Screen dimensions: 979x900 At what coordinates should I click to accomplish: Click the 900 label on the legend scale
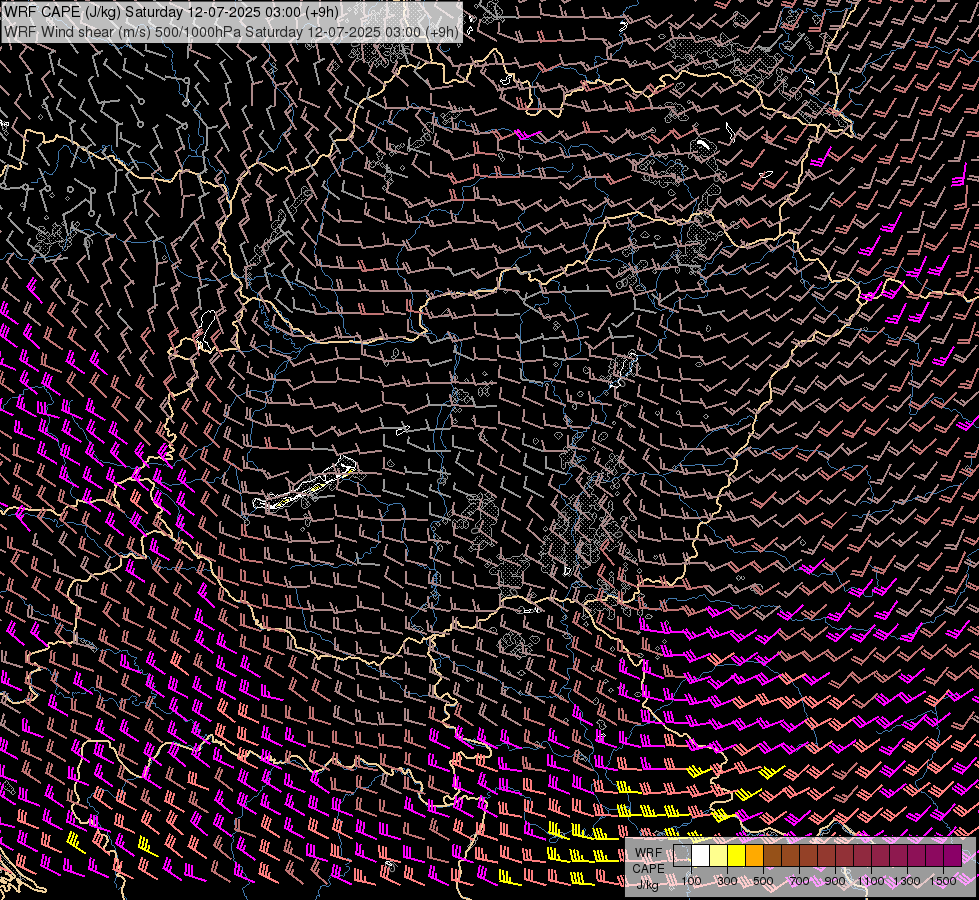835,881
